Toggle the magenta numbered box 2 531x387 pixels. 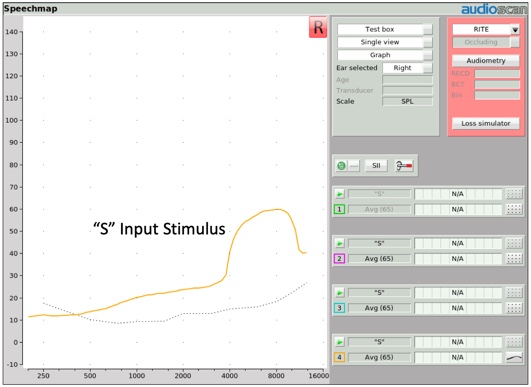[x=339, y=259]
